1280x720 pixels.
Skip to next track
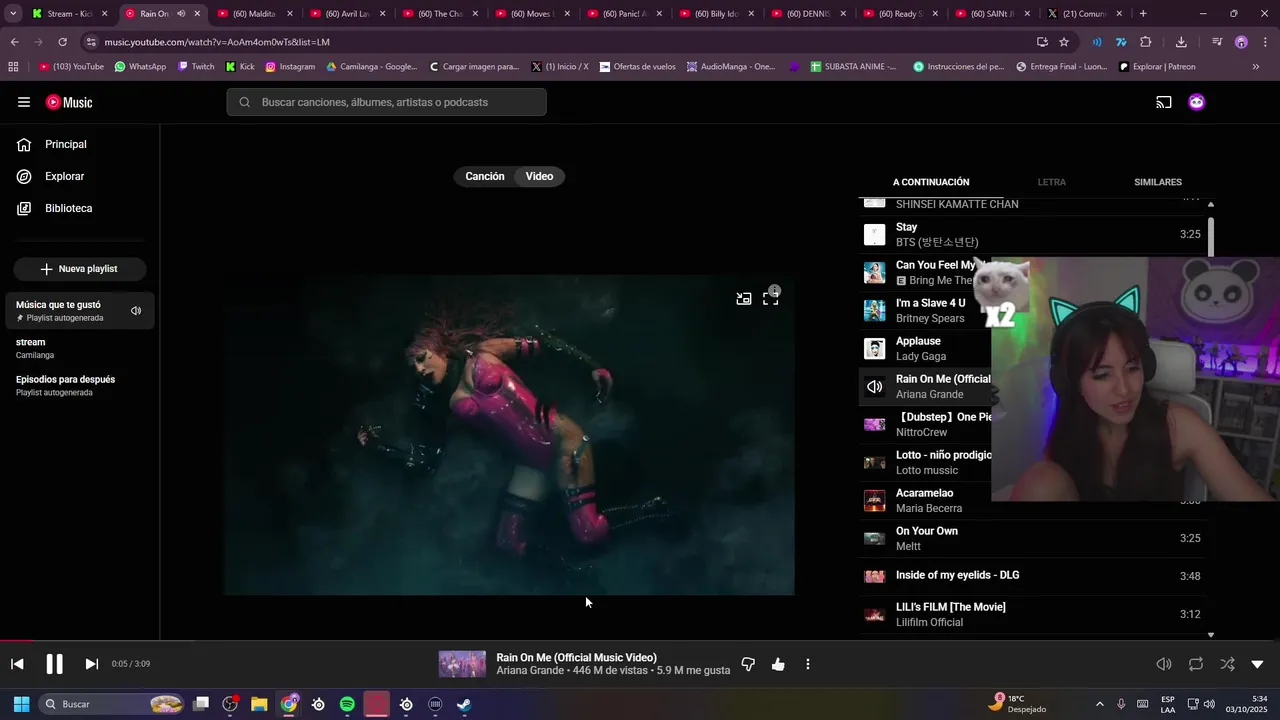(x=91, y=664)
